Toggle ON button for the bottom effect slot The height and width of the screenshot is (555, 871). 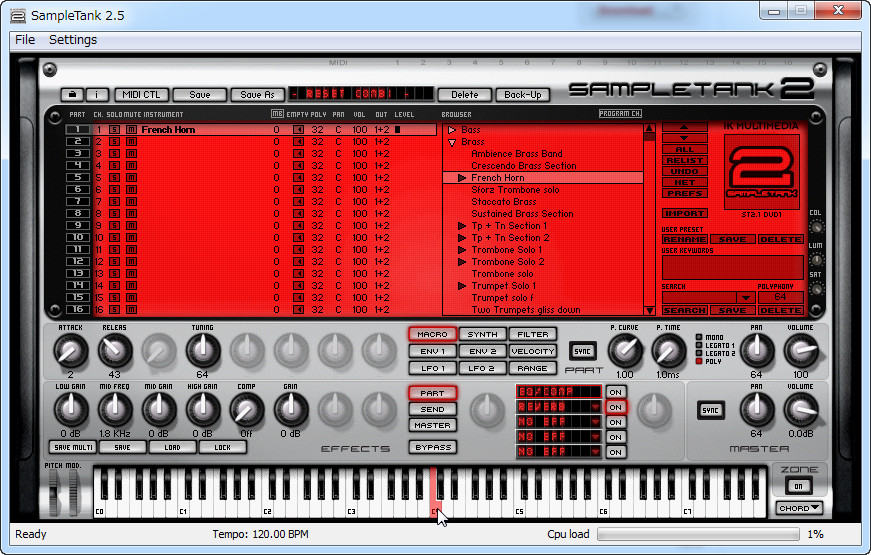click(x=615, y=452)
